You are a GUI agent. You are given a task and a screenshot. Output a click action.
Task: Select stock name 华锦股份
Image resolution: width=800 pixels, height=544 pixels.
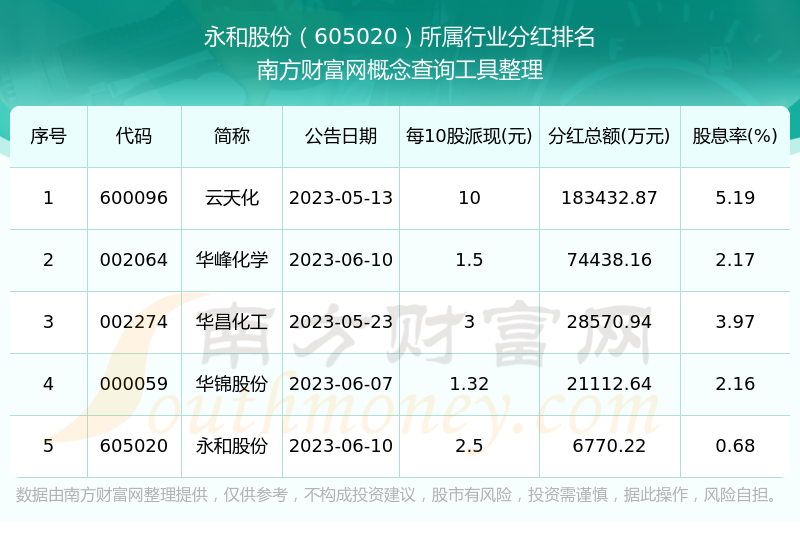[x=232, y=384]
